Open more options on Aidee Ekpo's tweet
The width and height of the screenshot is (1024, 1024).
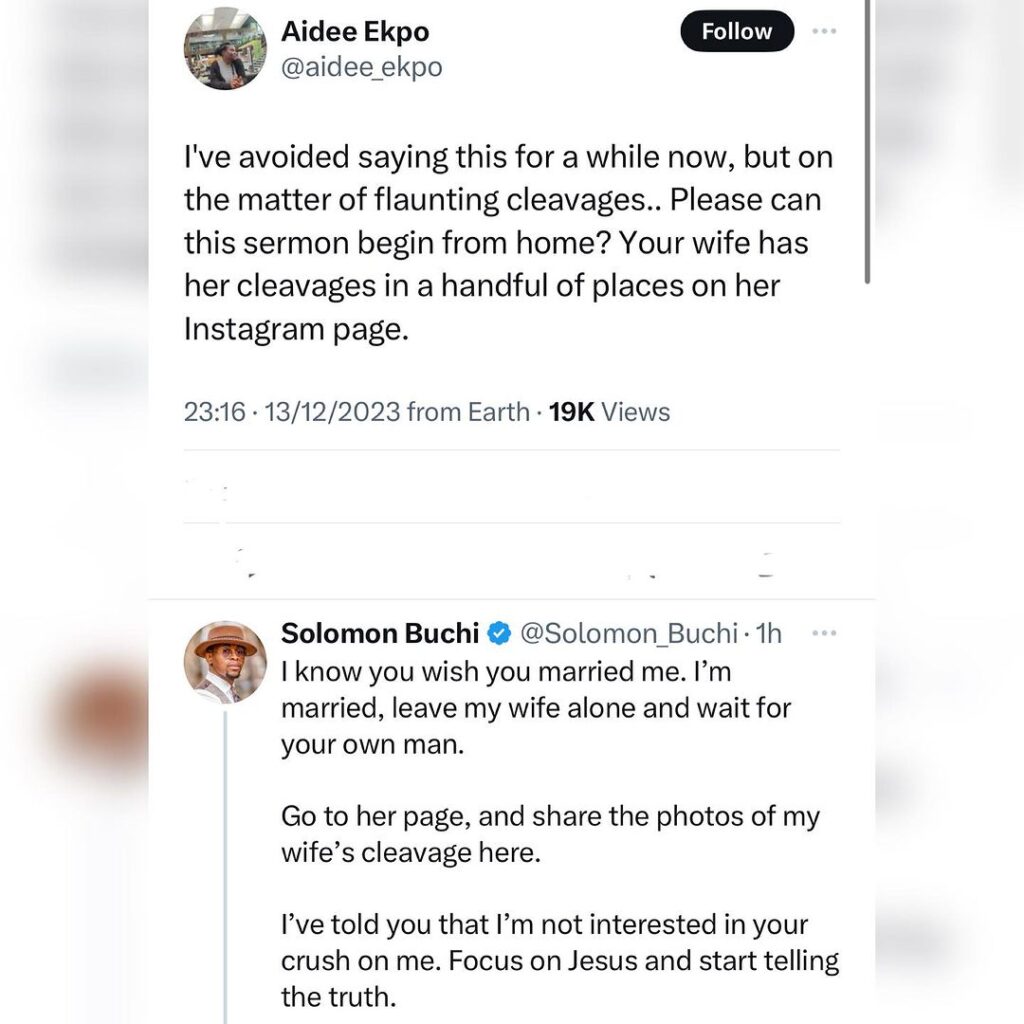tap(823, 32)
